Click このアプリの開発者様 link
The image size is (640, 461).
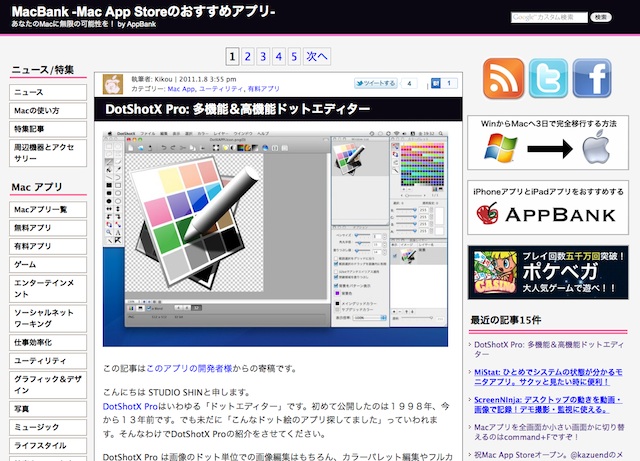click(x=189, y=368)
